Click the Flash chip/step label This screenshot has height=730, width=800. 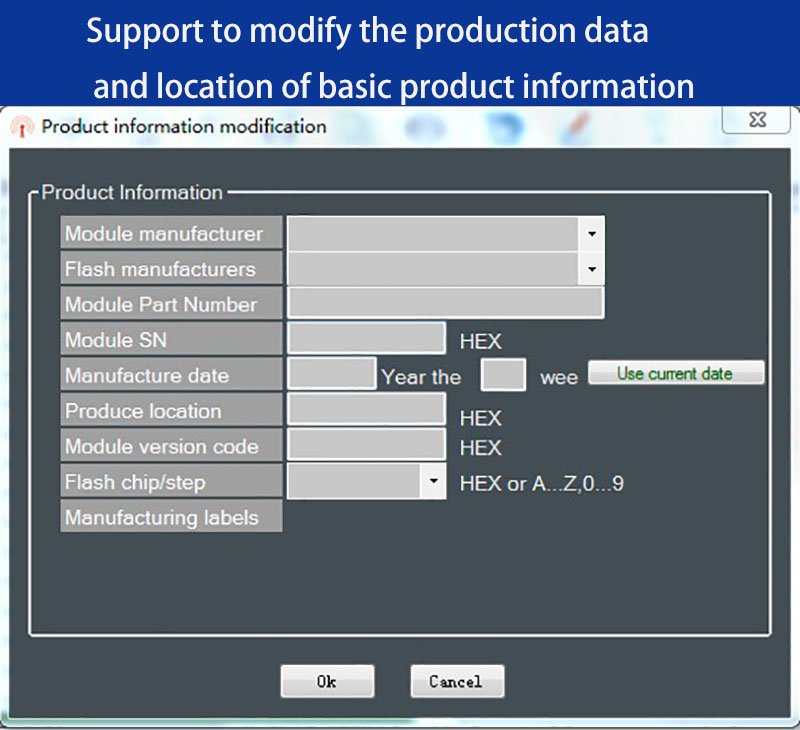pos(171,481)
